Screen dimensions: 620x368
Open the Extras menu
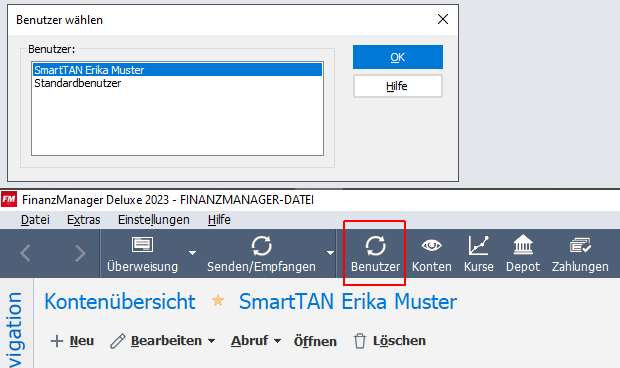click(x=83, y=219)
